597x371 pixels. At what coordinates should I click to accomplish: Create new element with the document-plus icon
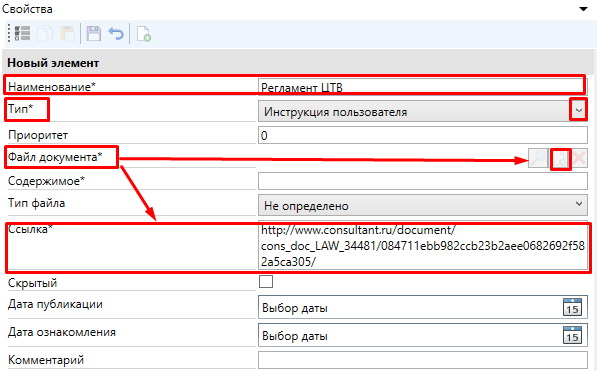click(144, 34)
